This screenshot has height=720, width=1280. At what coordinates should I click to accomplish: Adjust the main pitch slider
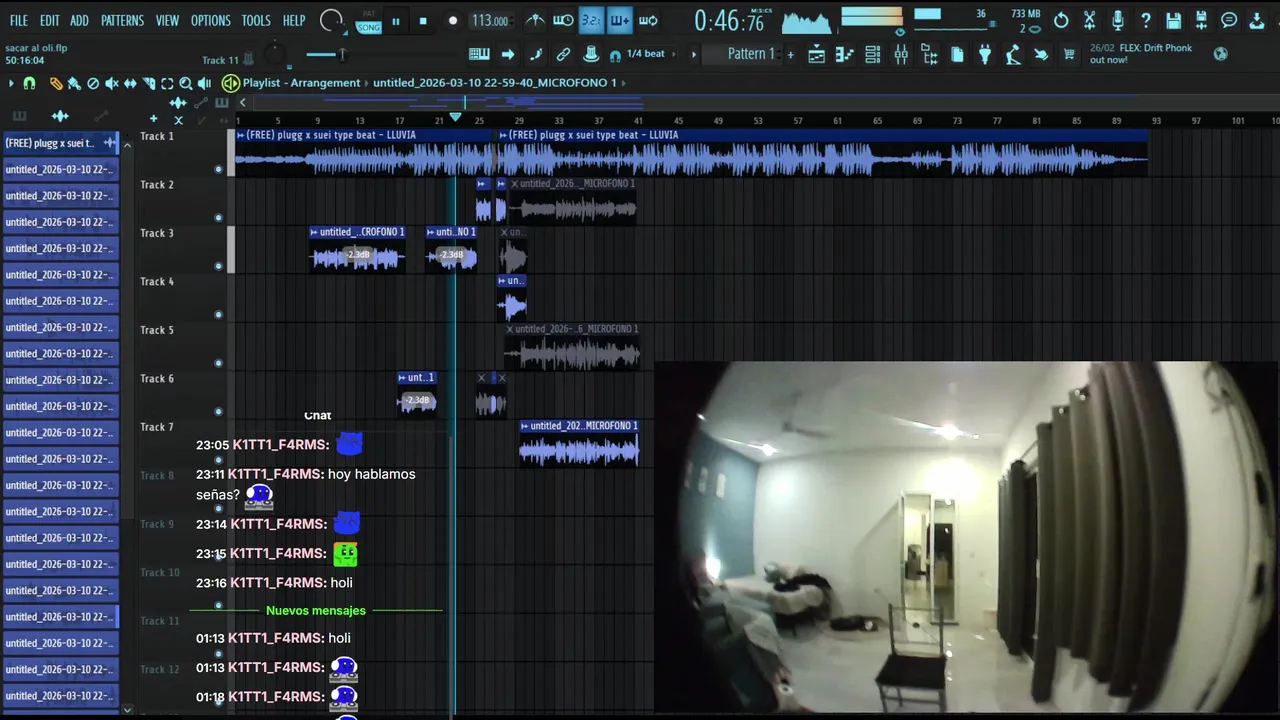(328, 54)
